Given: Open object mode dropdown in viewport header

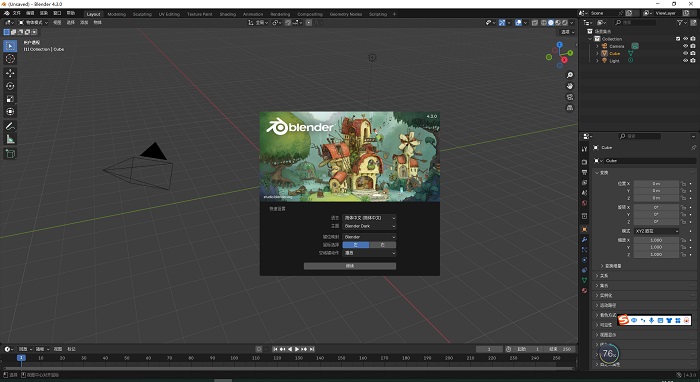Looking at the screenshot, I should point(33,22).
